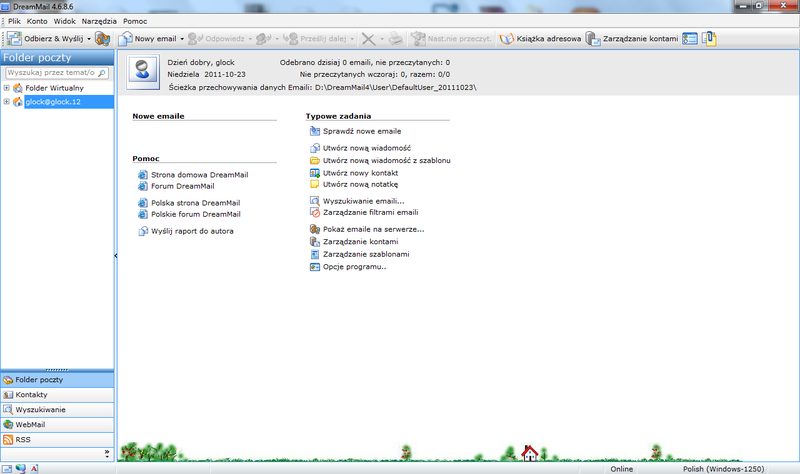Click the Online status indicator
Image resolution: width=800 pixels, height=474 pixels.
[621, 469]
